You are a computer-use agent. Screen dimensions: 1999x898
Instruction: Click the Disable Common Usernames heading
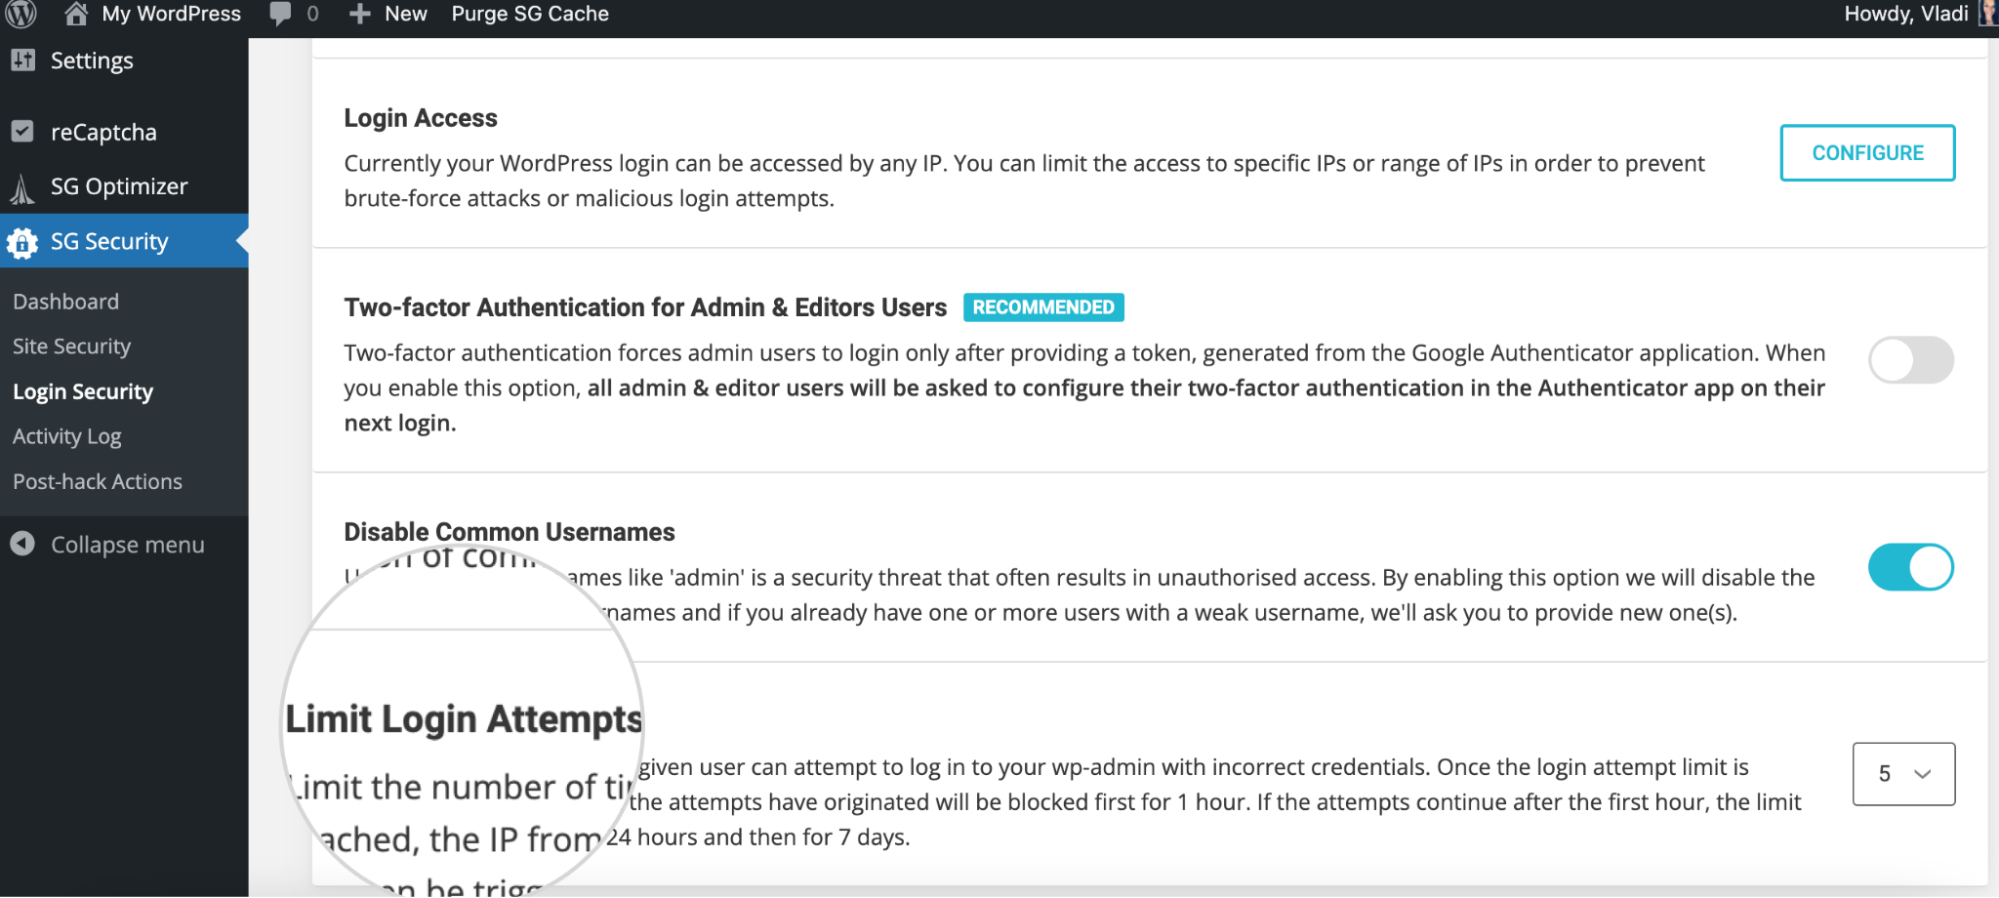(509, 532)
